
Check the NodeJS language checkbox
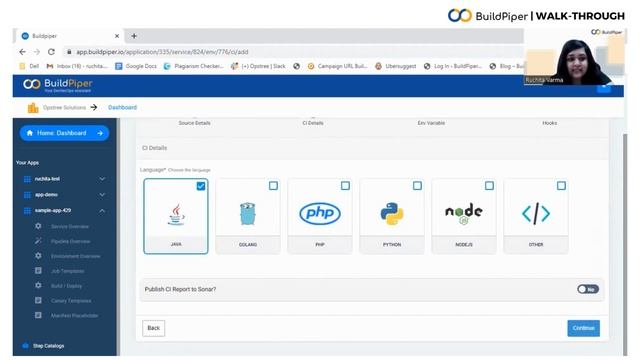489,186
